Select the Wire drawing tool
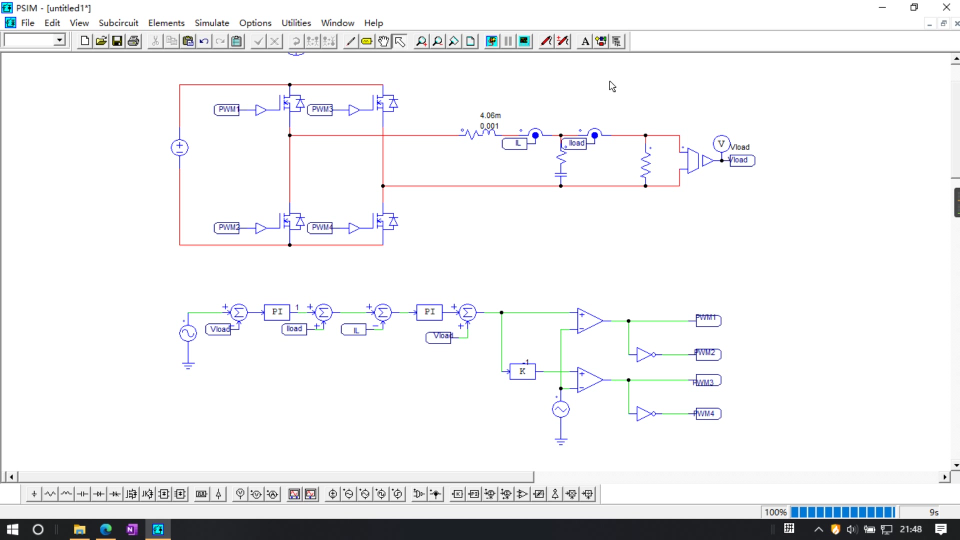Screen dimensions: 960x540 (x=350, y=41)
